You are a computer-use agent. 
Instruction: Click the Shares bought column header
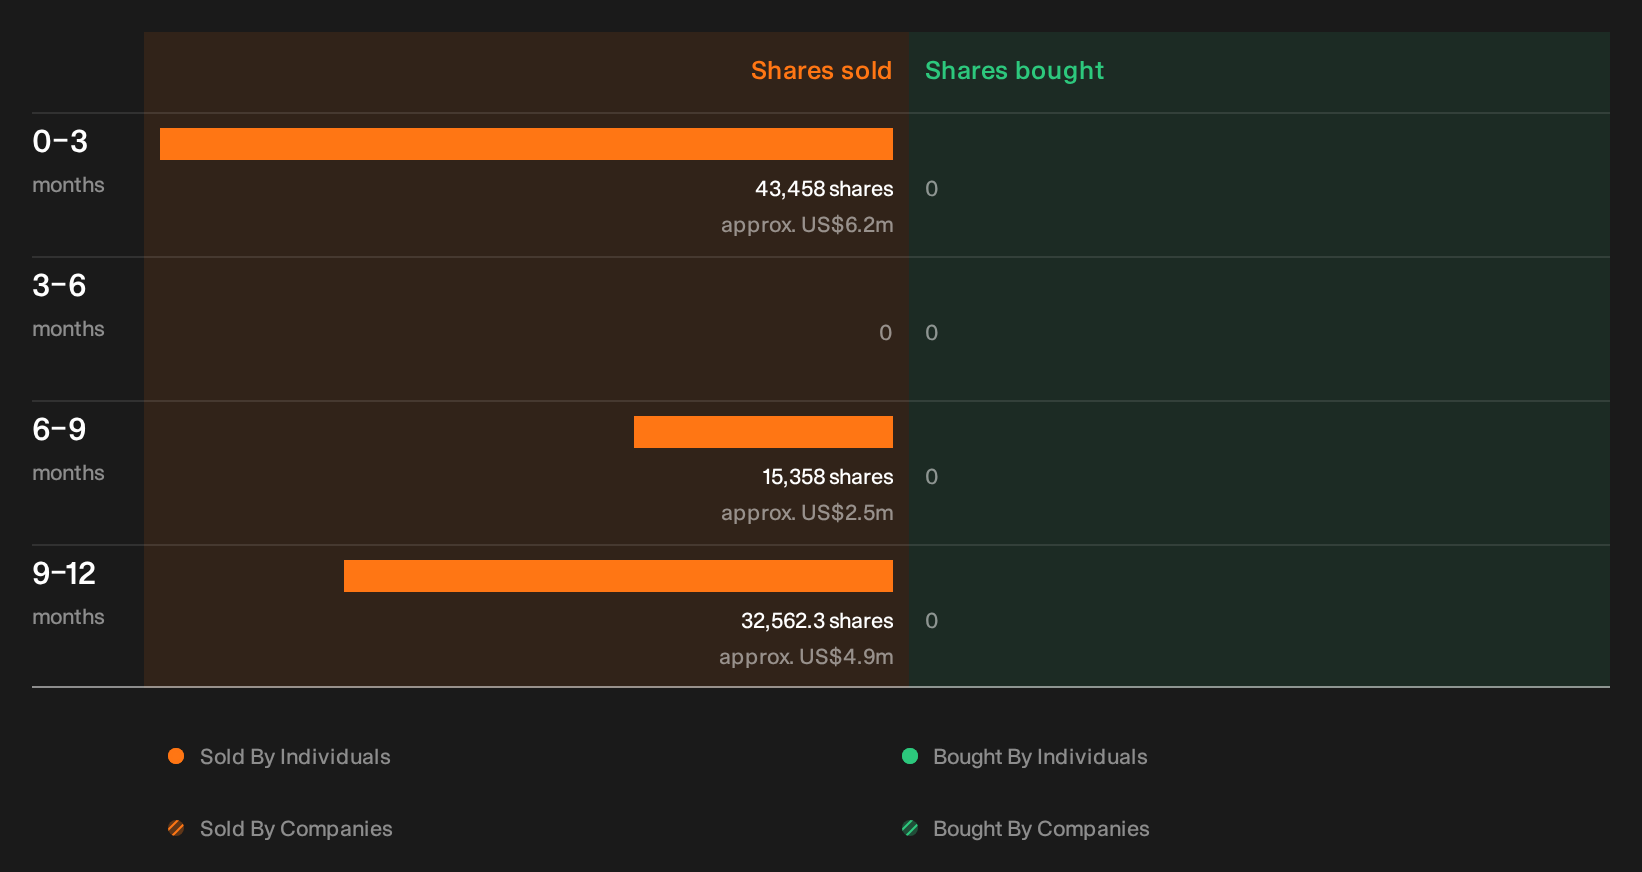[1014, 71]
